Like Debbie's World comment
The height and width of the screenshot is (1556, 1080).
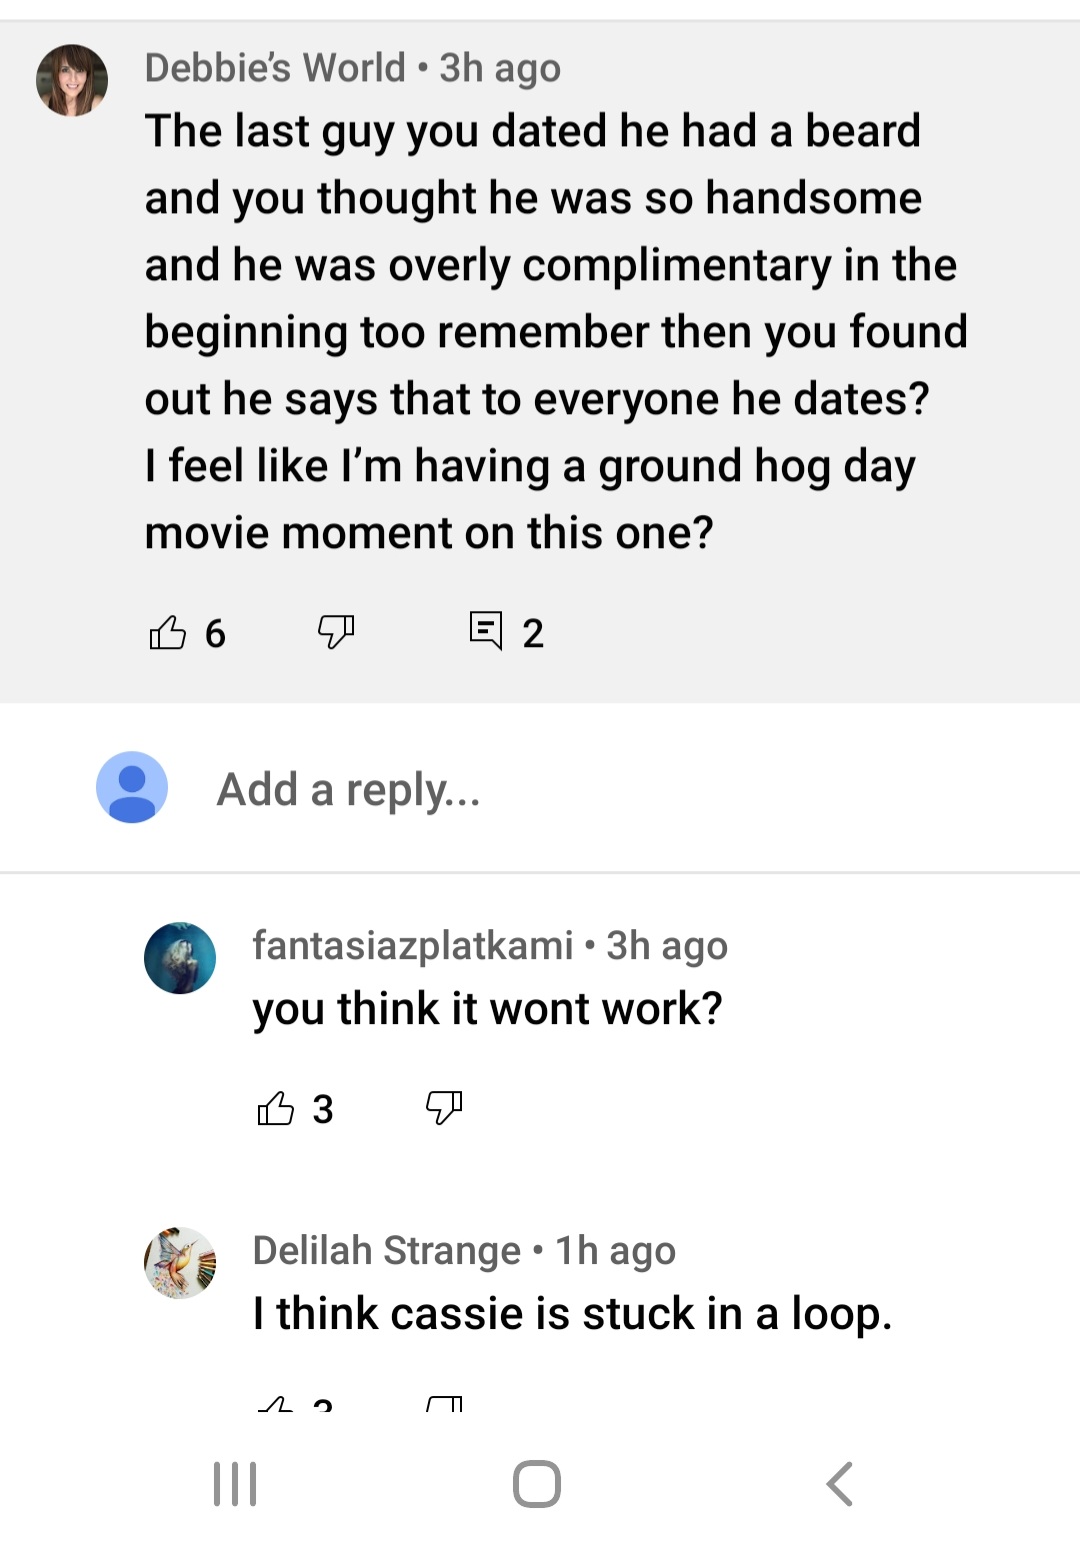click(x=168, y=632)
